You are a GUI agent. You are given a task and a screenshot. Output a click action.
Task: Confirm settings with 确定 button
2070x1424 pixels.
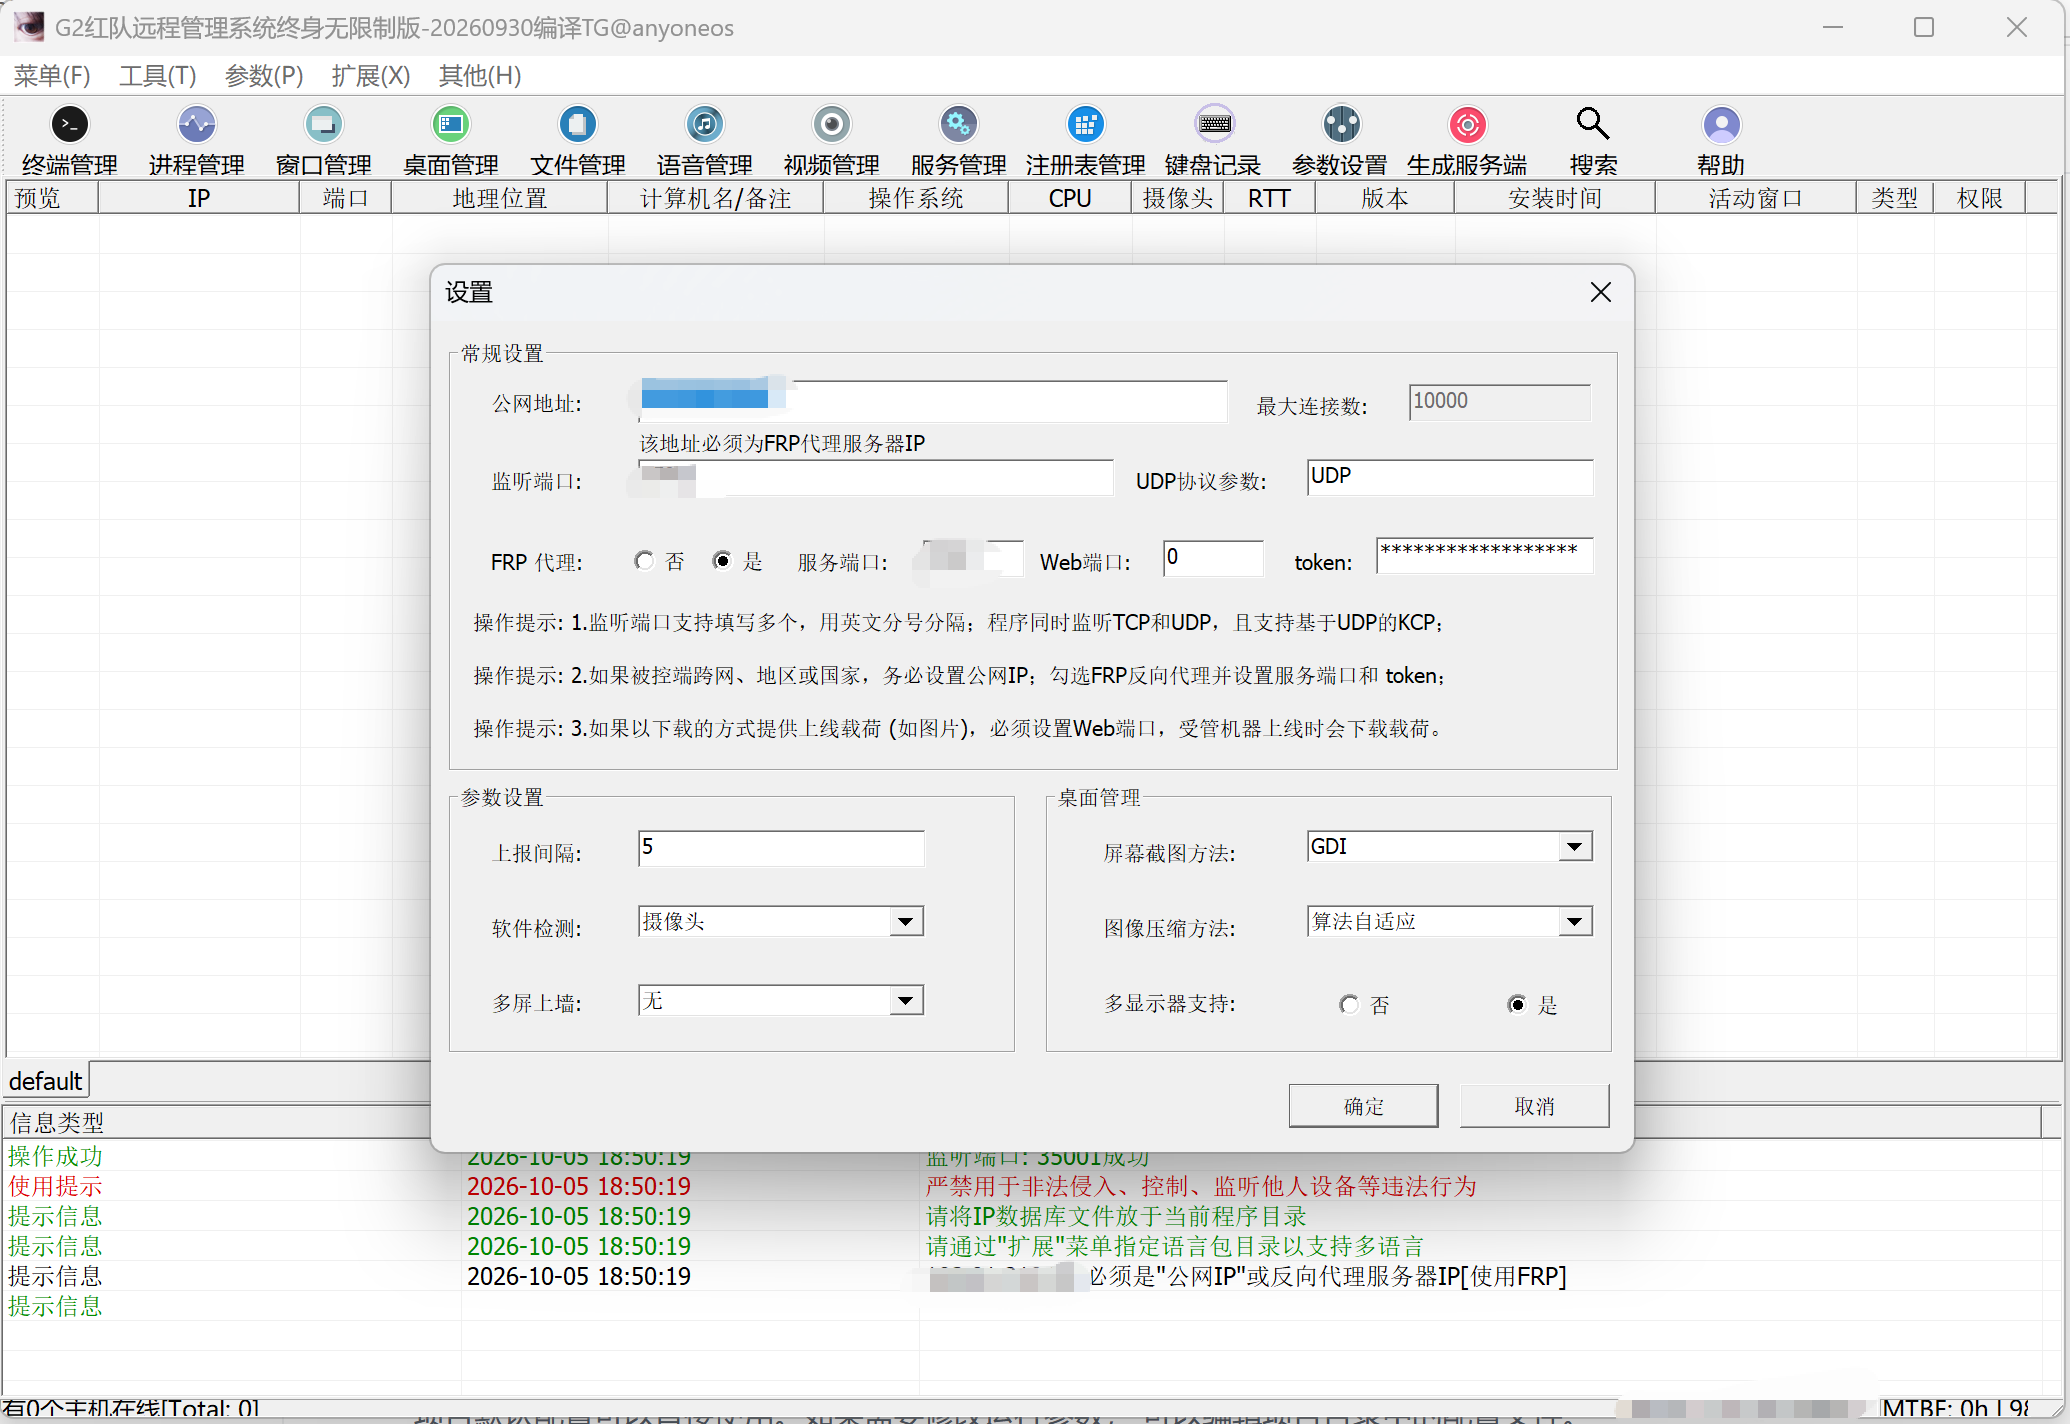pyautogui.click(x=1363, y=1106)
